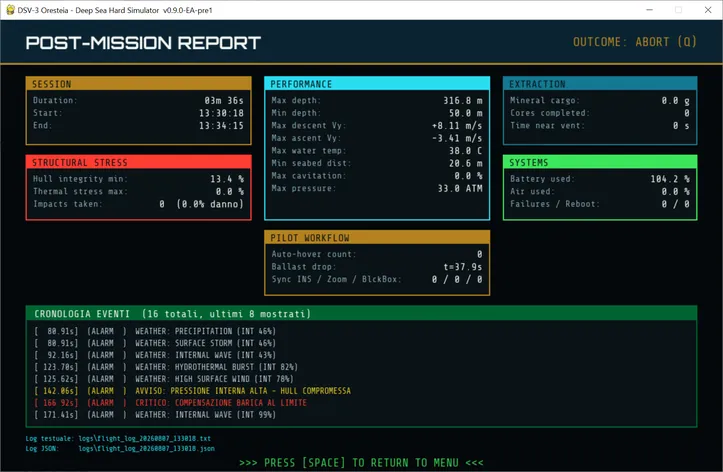Select the EXTRACTION panel header
723x472 pixels.
tap(599, 84)
